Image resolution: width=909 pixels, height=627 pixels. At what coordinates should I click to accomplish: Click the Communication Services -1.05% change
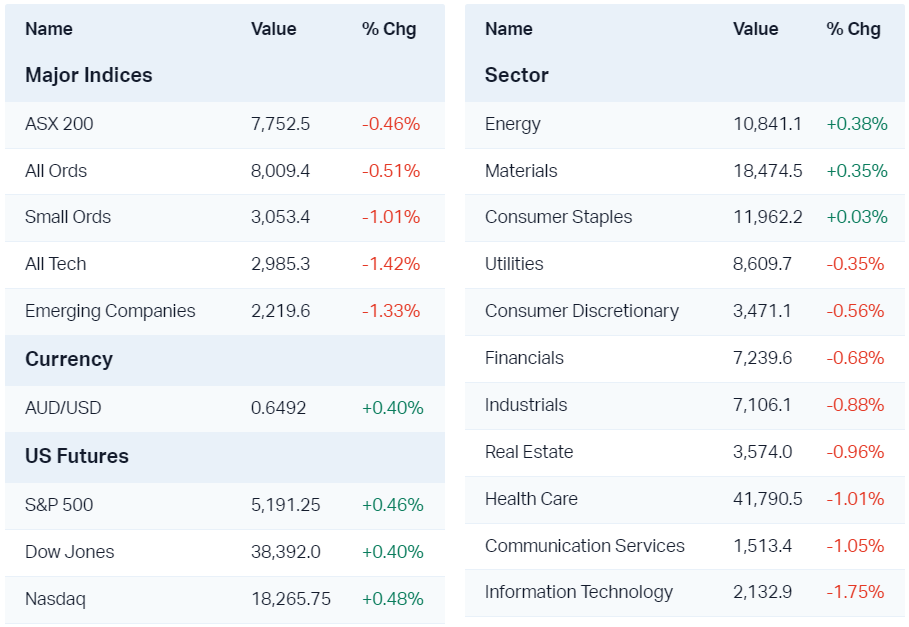(x=855, y=546)
